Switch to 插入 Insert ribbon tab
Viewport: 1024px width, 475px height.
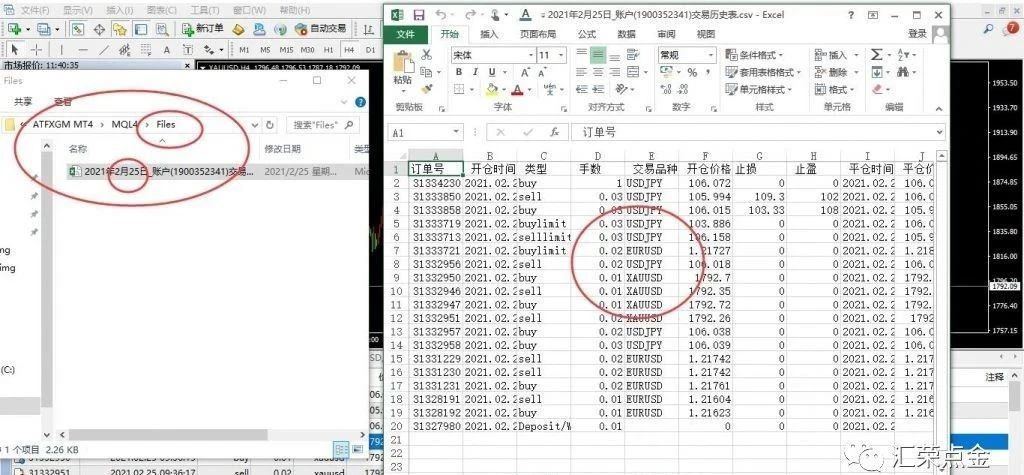(x=490, y=35)
